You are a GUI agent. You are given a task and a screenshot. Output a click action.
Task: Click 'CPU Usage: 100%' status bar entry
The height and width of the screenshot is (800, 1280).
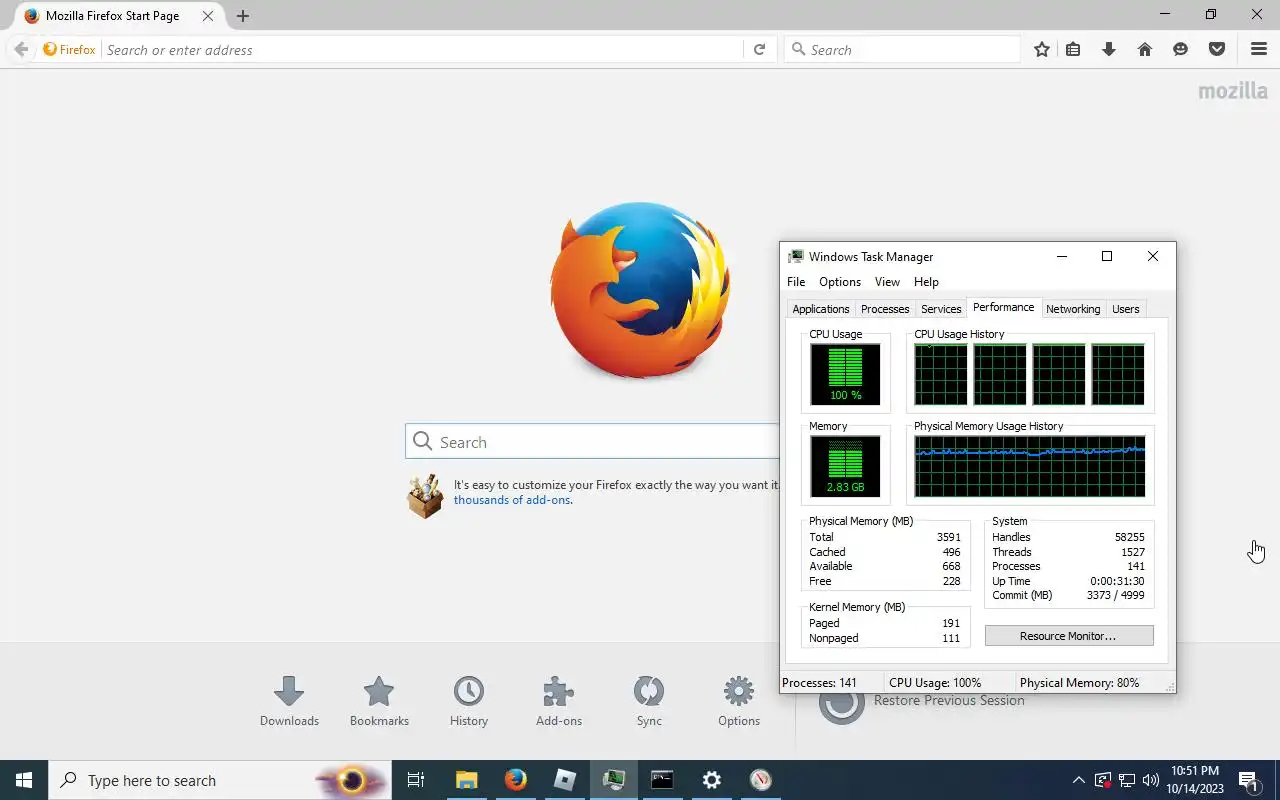(935, 683)
